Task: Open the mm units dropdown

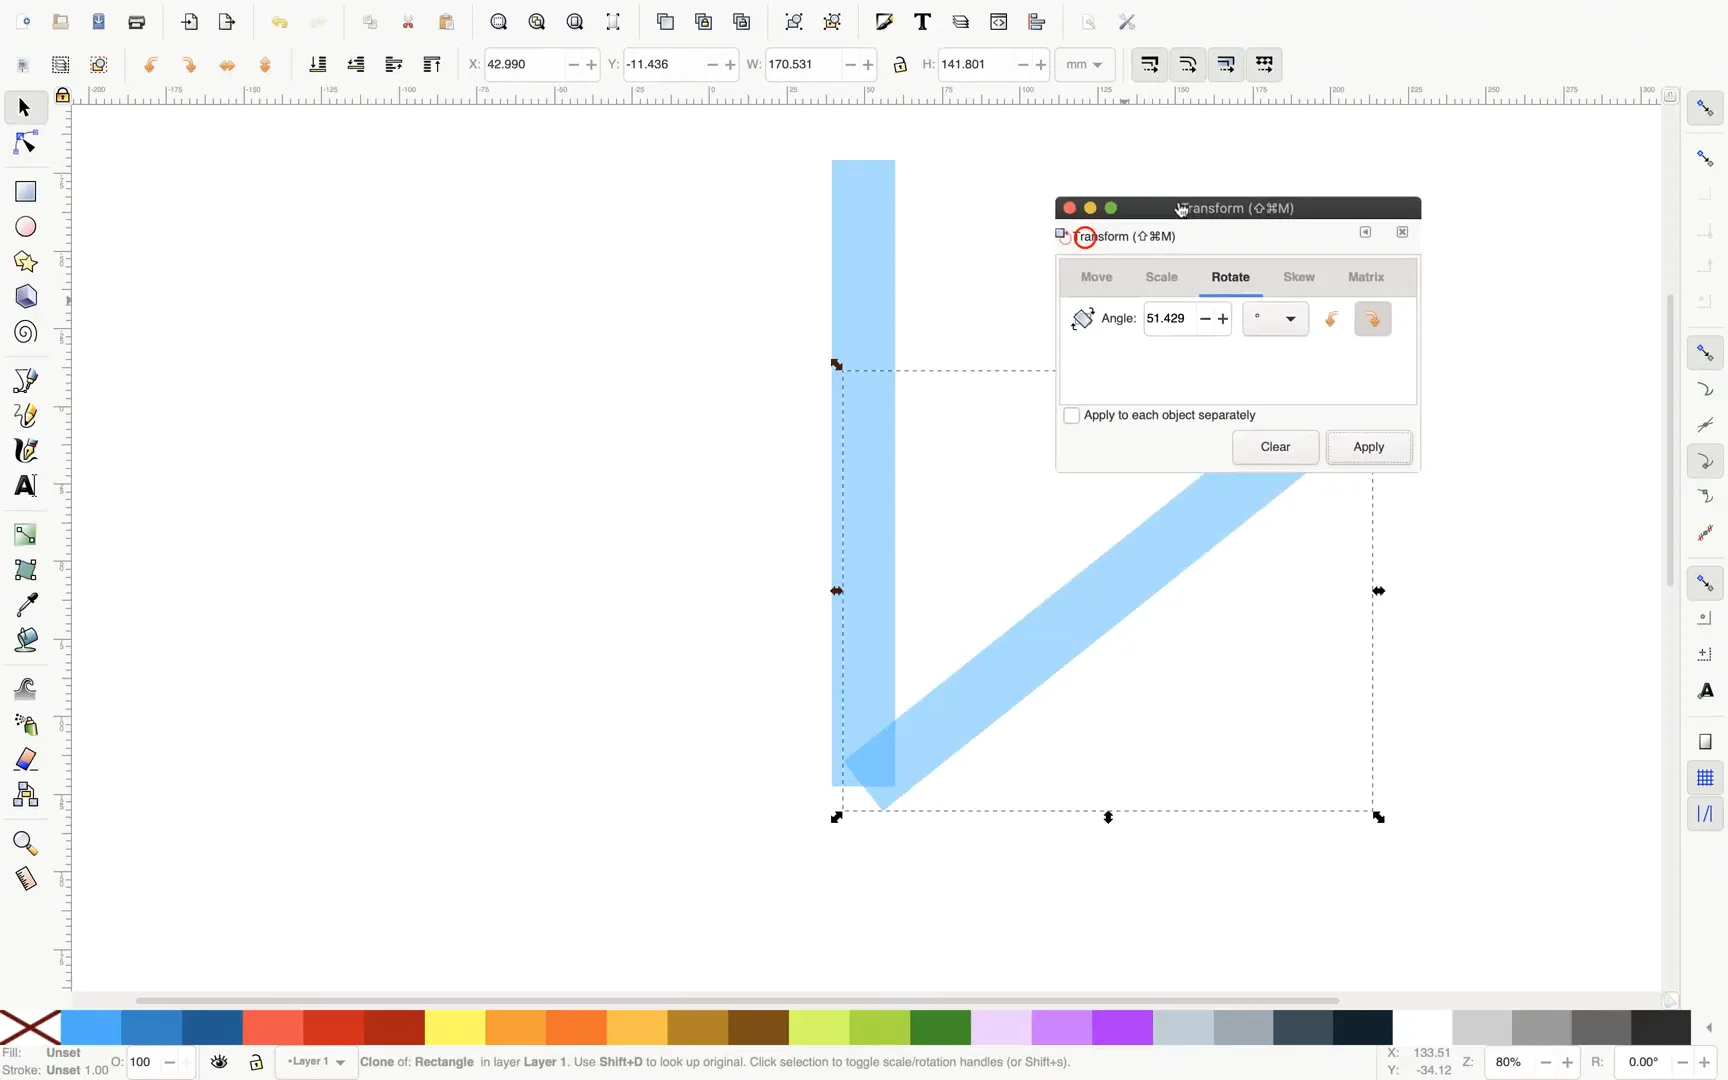Action: (1084, 64)
